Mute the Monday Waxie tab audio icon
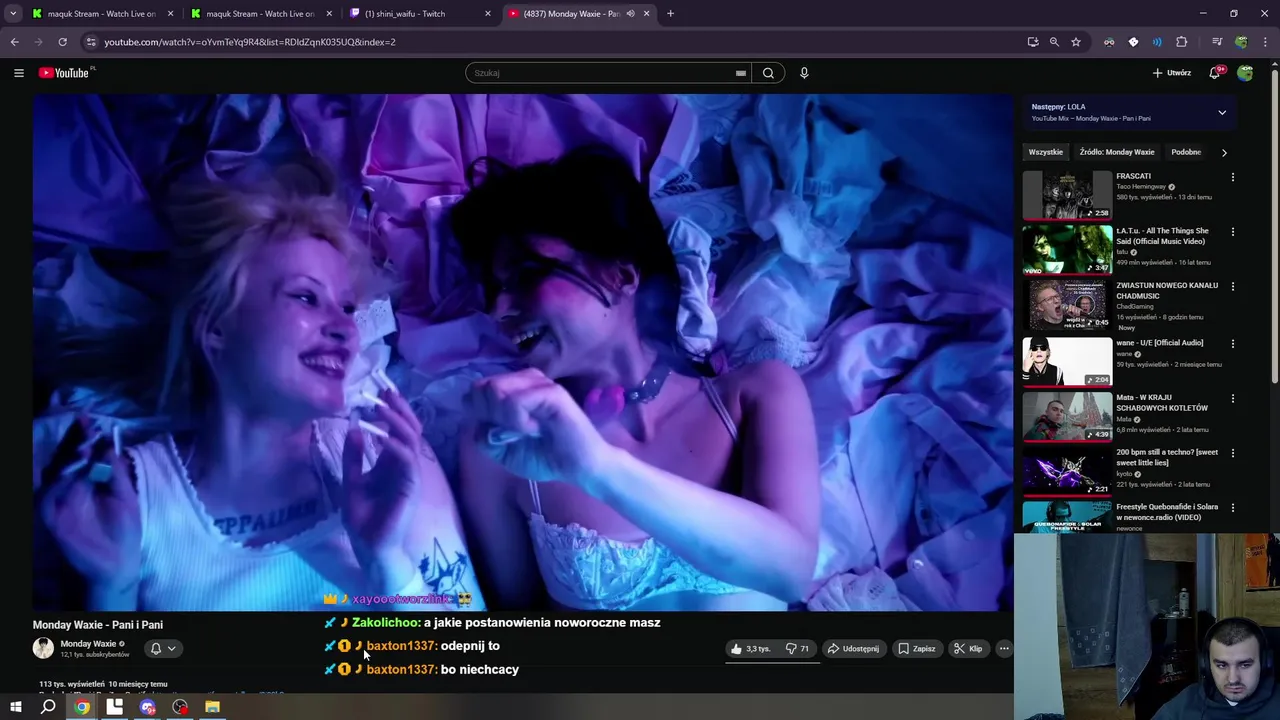This screenshot has width=1280, height=720. (x=630, y=14)
